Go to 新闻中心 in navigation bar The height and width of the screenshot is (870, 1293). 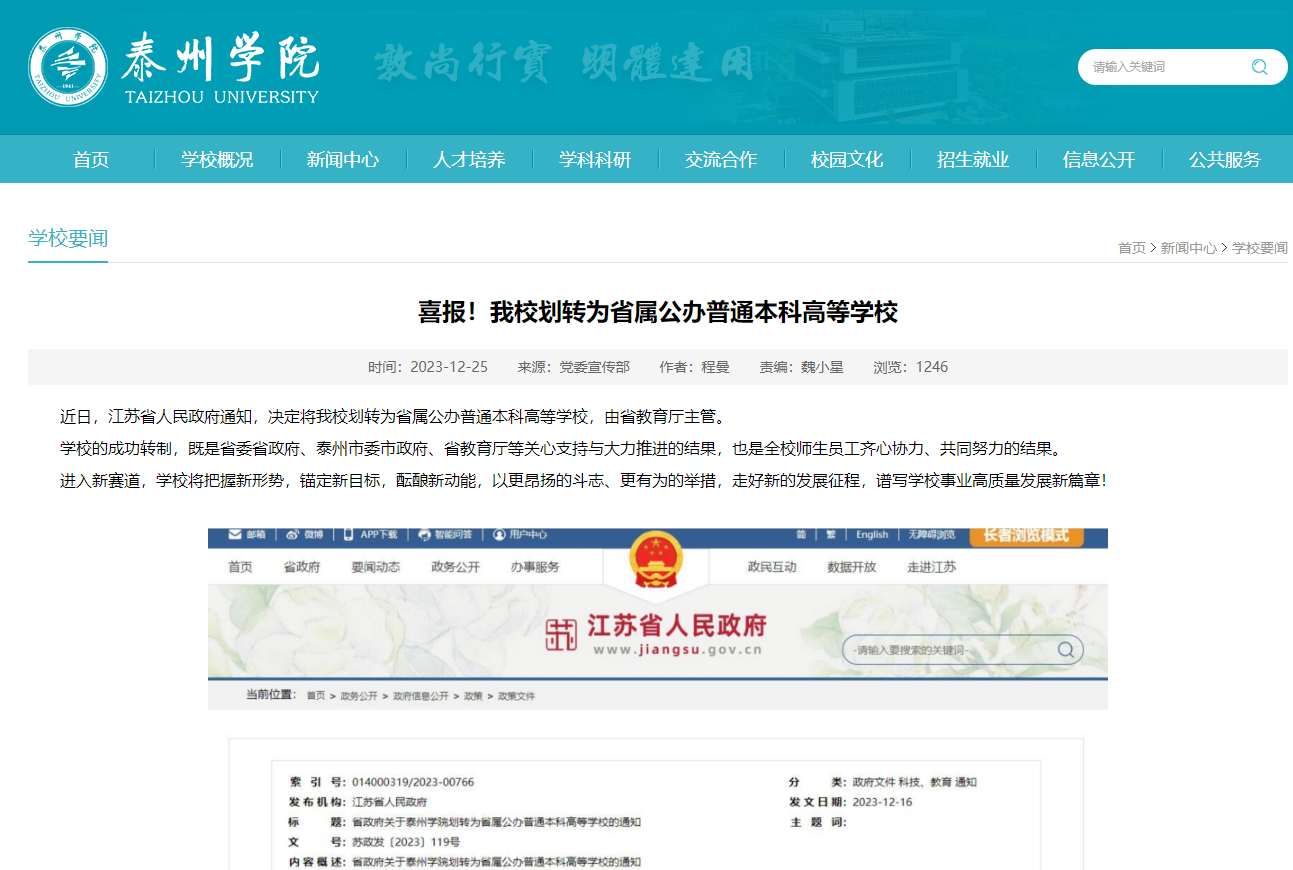coord(343,159)
